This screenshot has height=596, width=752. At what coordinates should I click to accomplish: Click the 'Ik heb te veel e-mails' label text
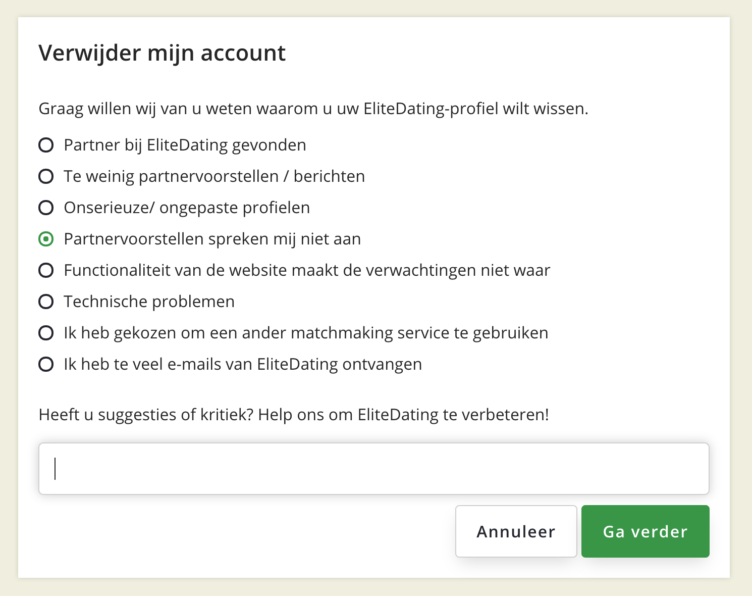[x=242, y=364]
